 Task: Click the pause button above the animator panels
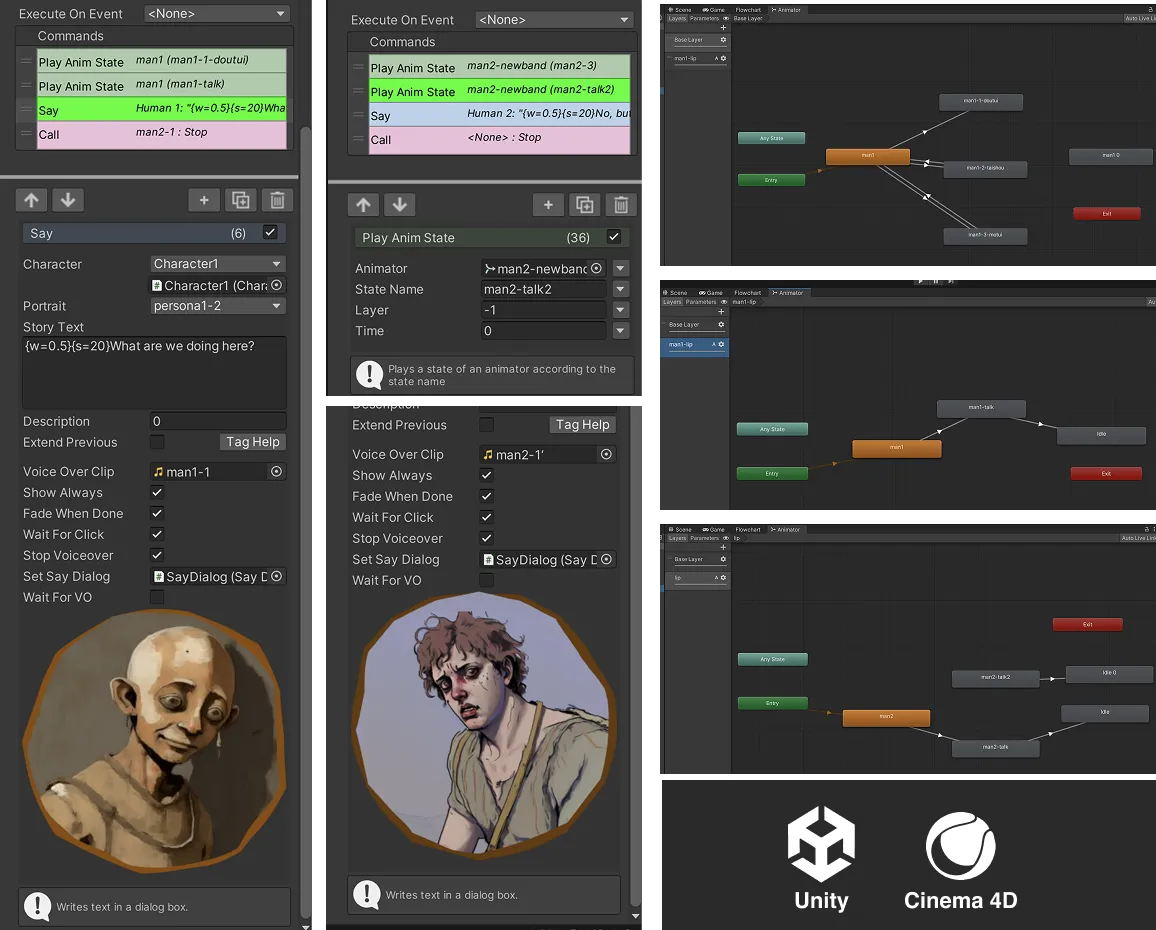(x=936, y=282)
